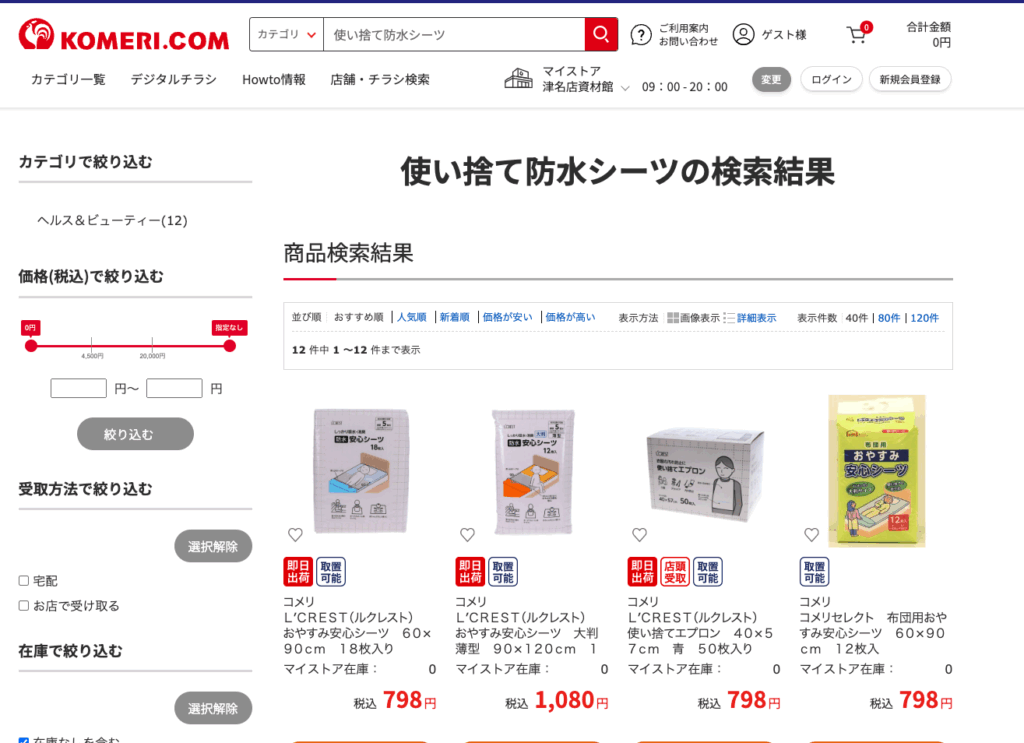Click the My Store building icon
Screen dimensions: 1024x743
[x=519, y=78]
